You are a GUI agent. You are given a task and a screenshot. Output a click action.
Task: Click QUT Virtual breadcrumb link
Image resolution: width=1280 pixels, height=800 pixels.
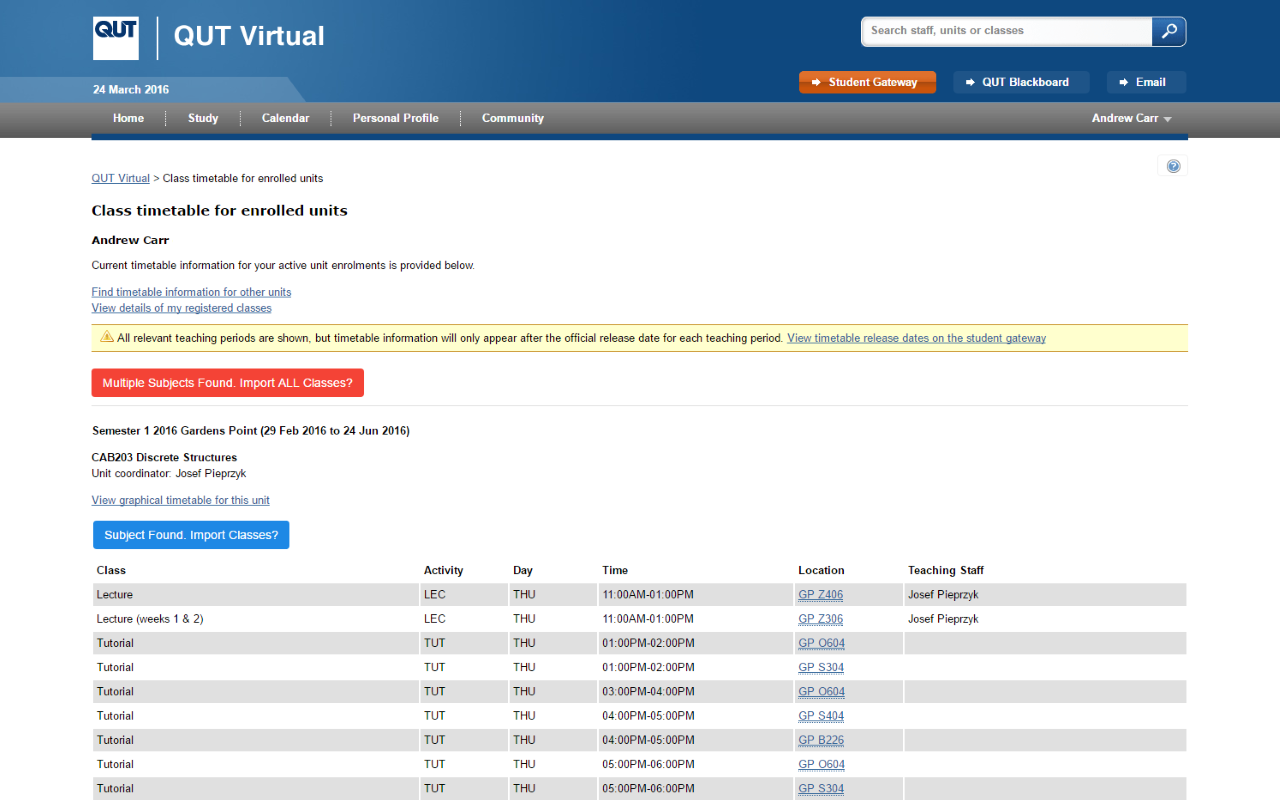click(121, 178)
